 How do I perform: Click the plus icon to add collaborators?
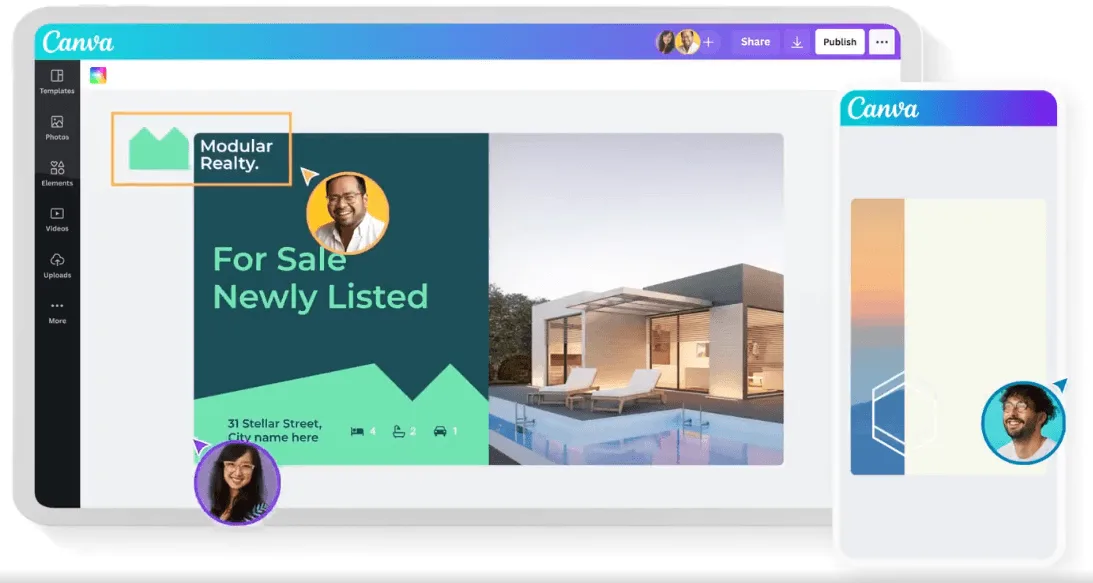(x=708, y=42)
